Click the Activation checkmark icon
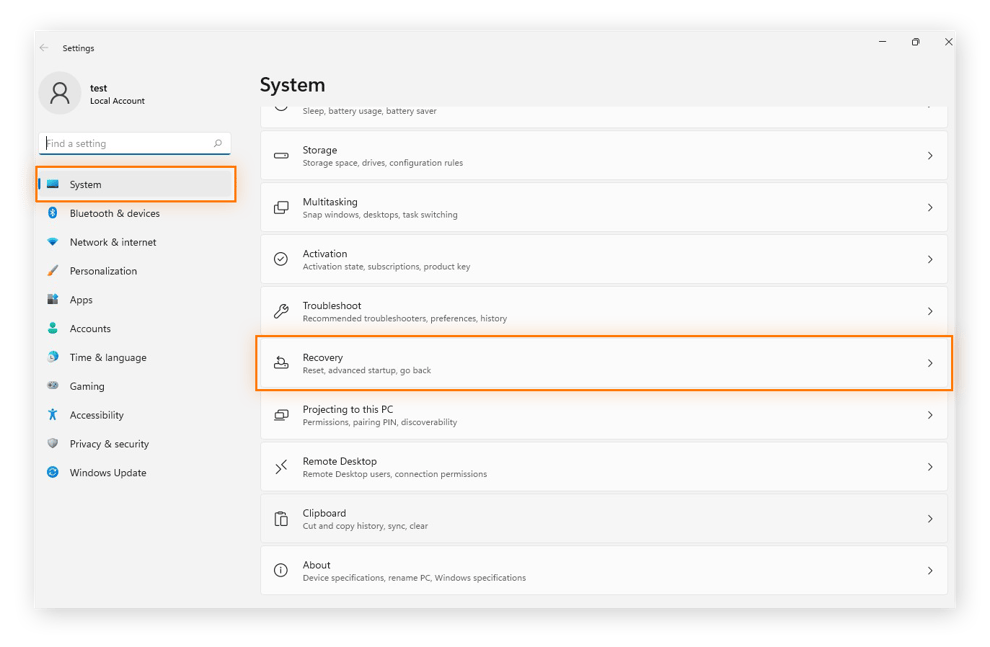This screenshot has width=990, height=647. (x=281, y=259)
